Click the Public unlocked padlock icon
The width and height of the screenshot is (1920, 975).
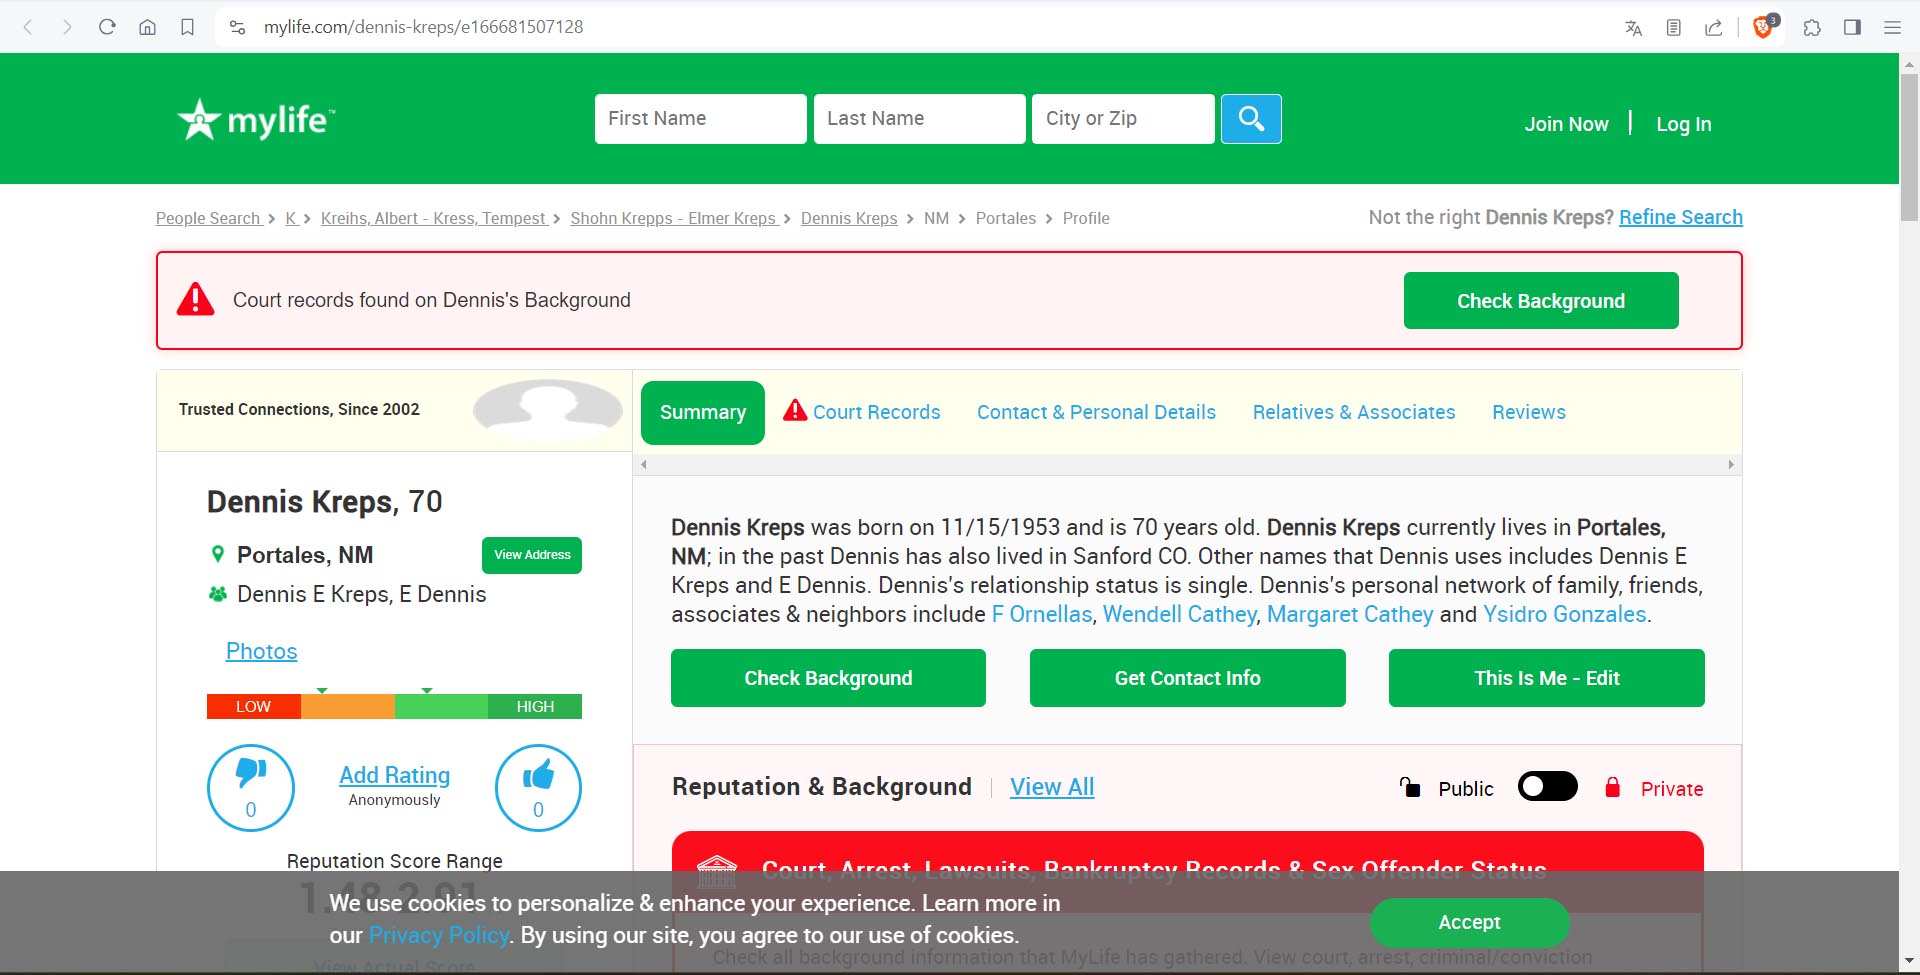point(1410,787)
